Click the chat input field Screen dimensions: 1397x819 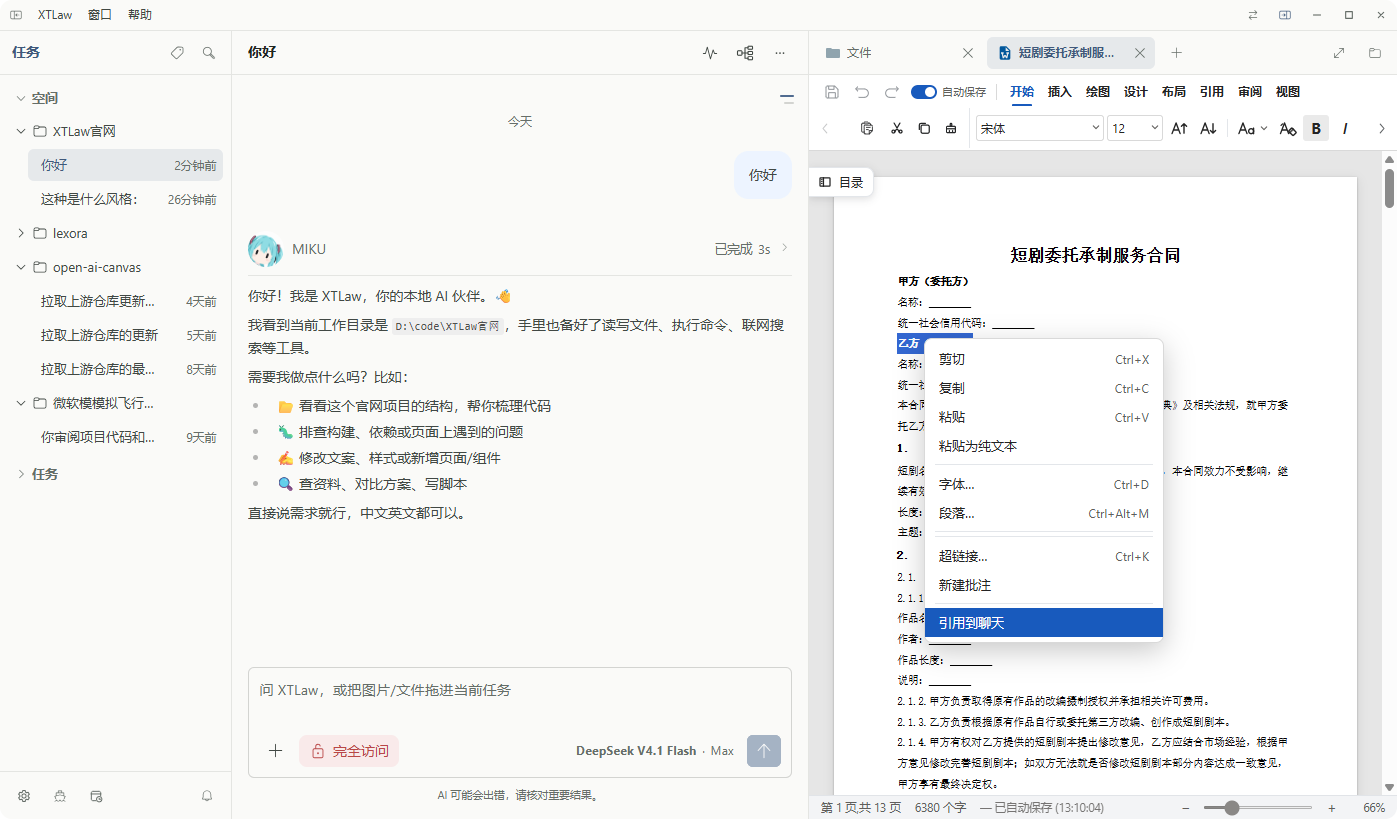(x=520, y=690)
